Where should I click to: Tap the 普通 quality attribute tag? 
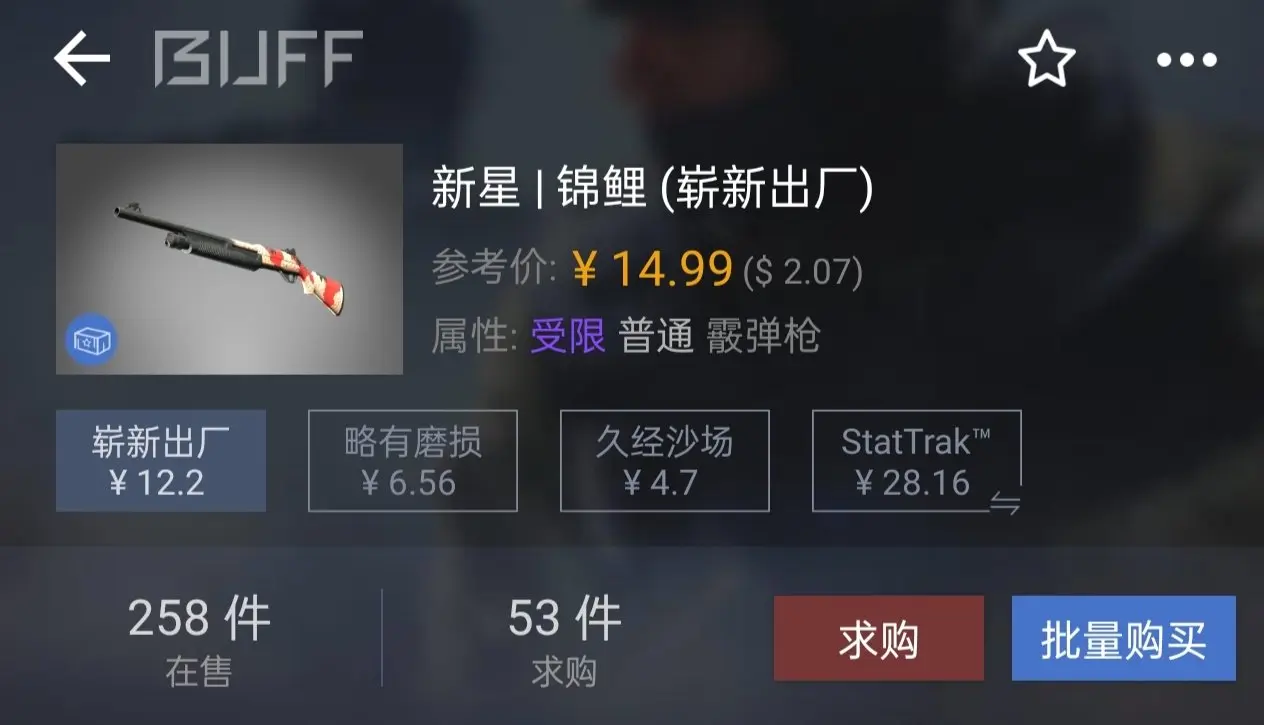coord(656,337)
